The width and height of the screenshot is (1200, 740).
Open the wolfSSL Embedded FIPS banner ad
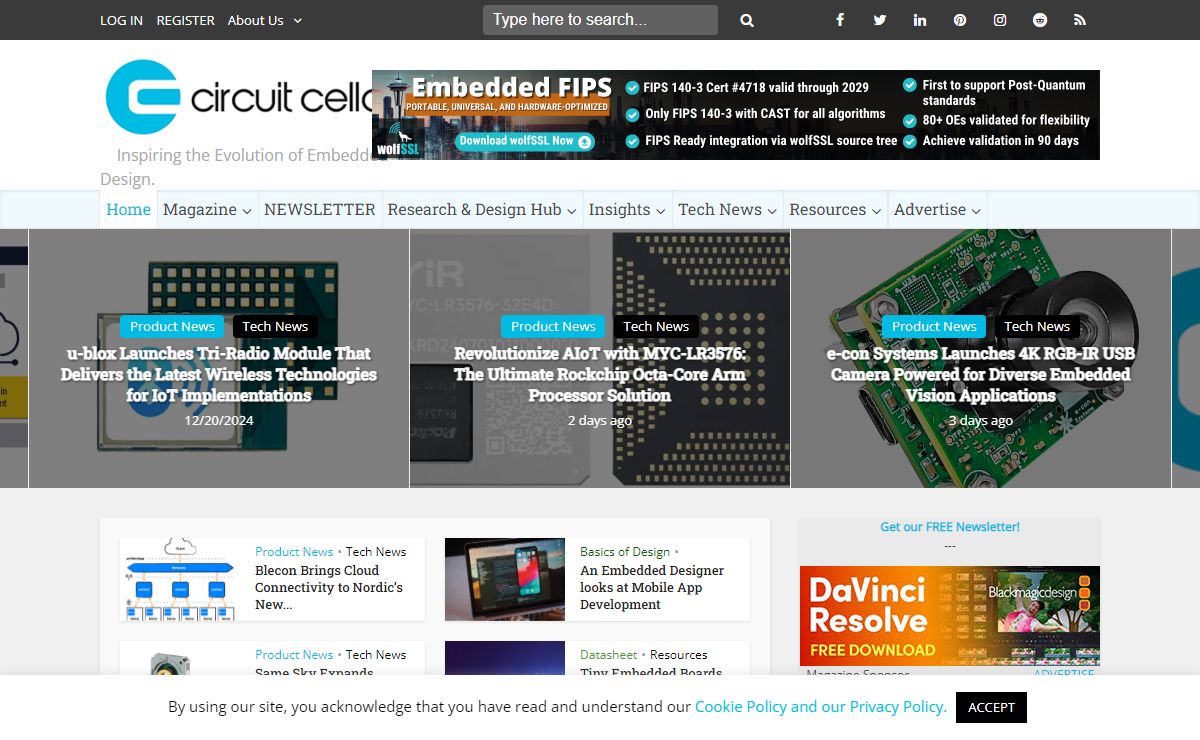tap(736, 115)
